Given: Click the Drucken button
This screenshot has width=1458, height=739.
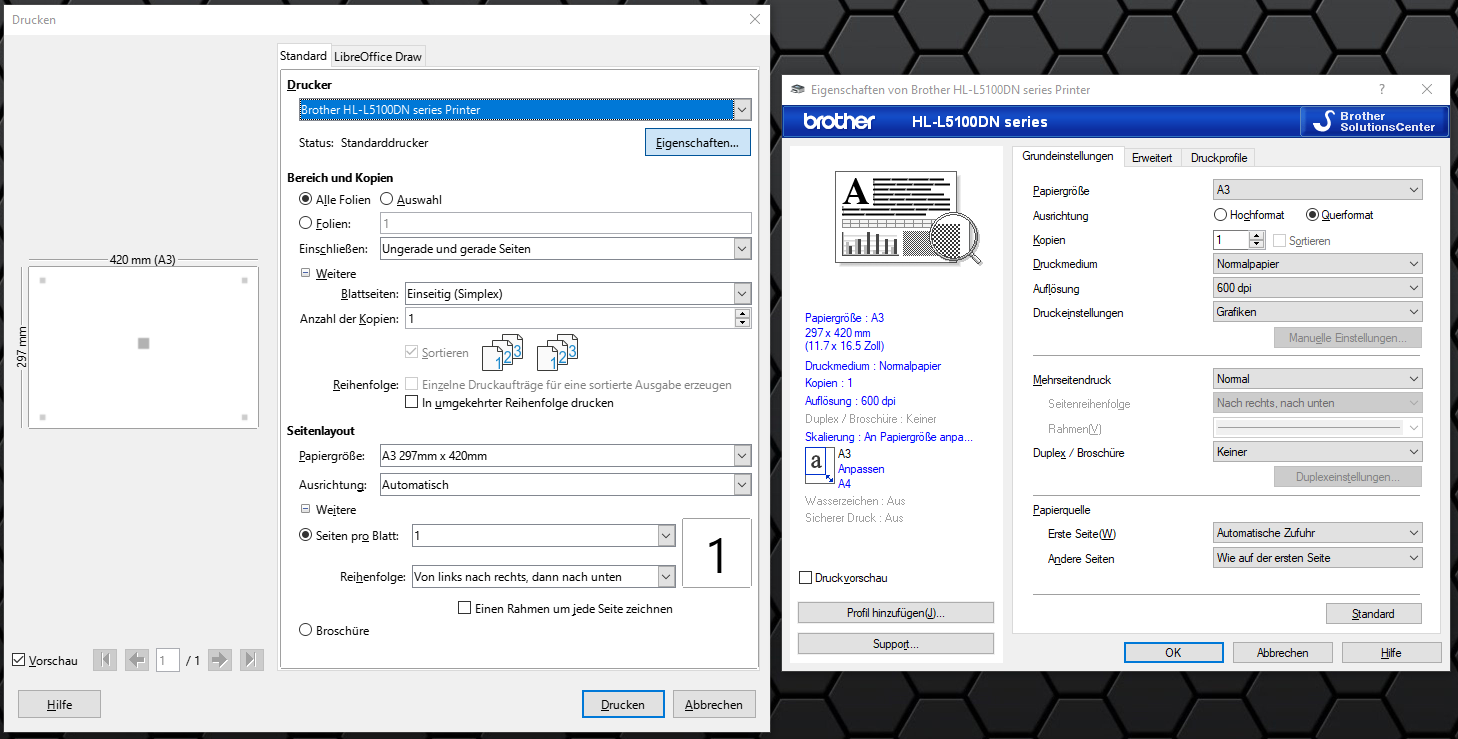Looking at the screenshot, I should [x=623, y=704].
